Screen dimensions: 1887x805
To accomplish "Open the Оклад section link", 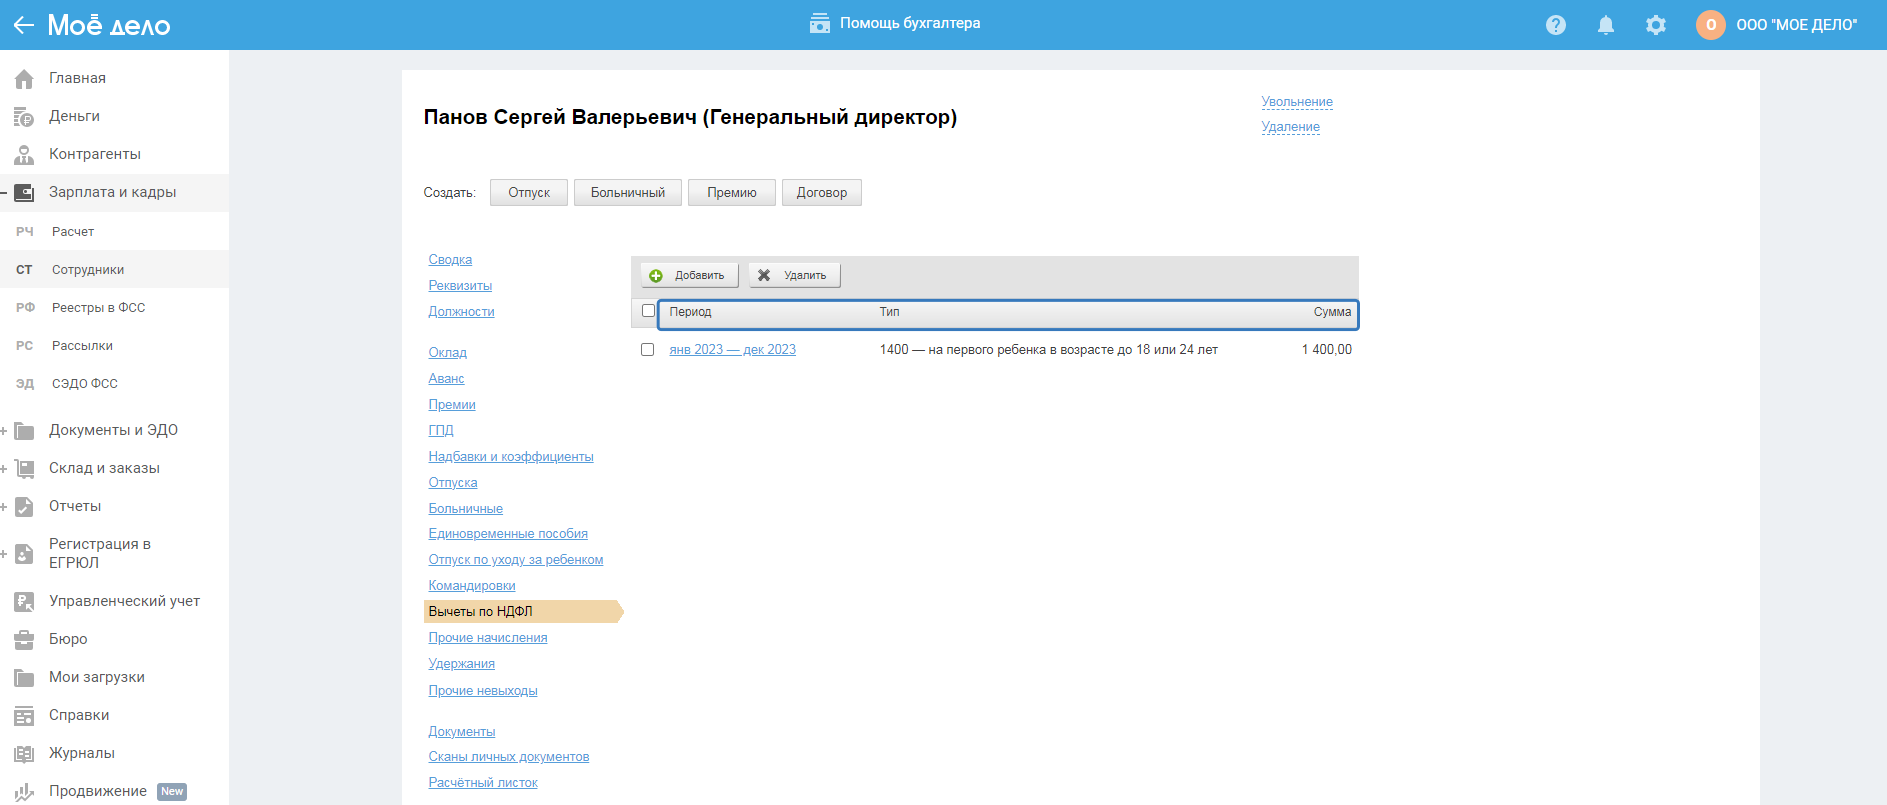I will coord(447,353).
